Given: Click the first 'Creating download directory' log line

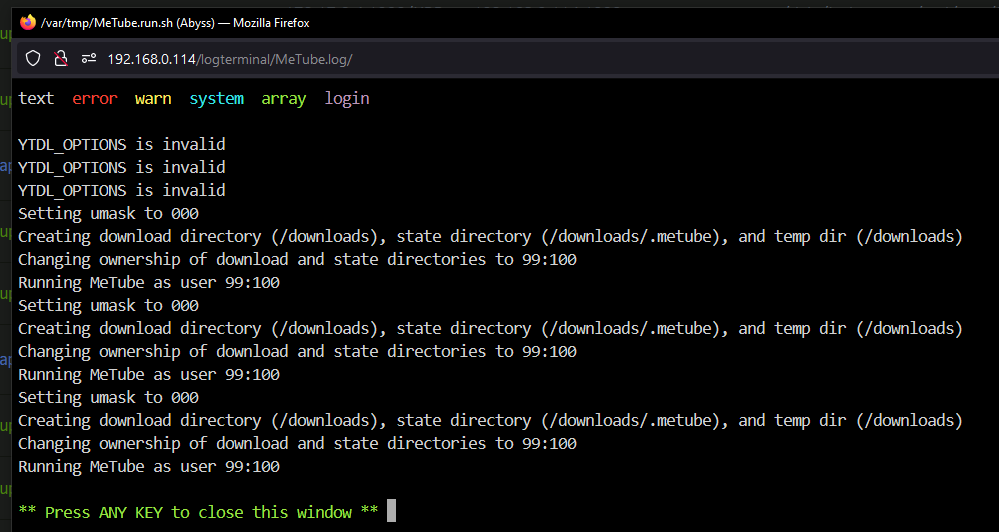Looking at the screenshot, I should coord(490,236).
